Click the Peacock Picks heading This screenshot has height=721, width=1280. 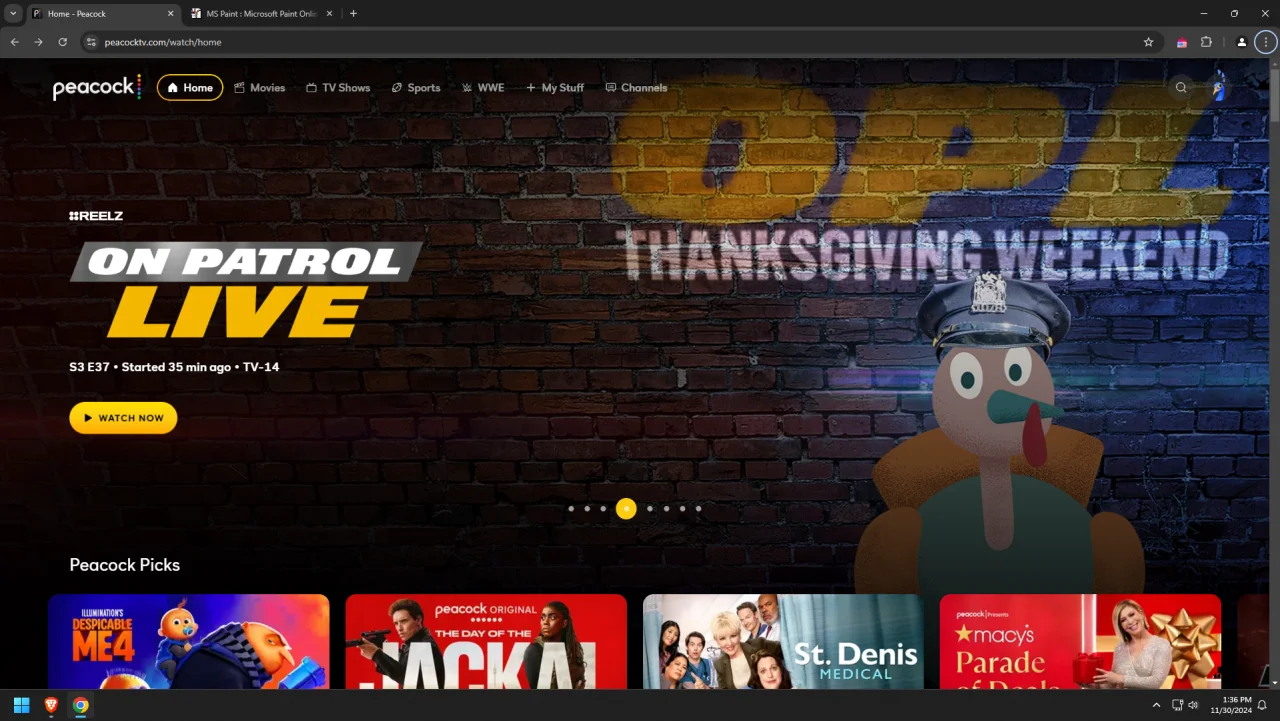click(125, 565)
